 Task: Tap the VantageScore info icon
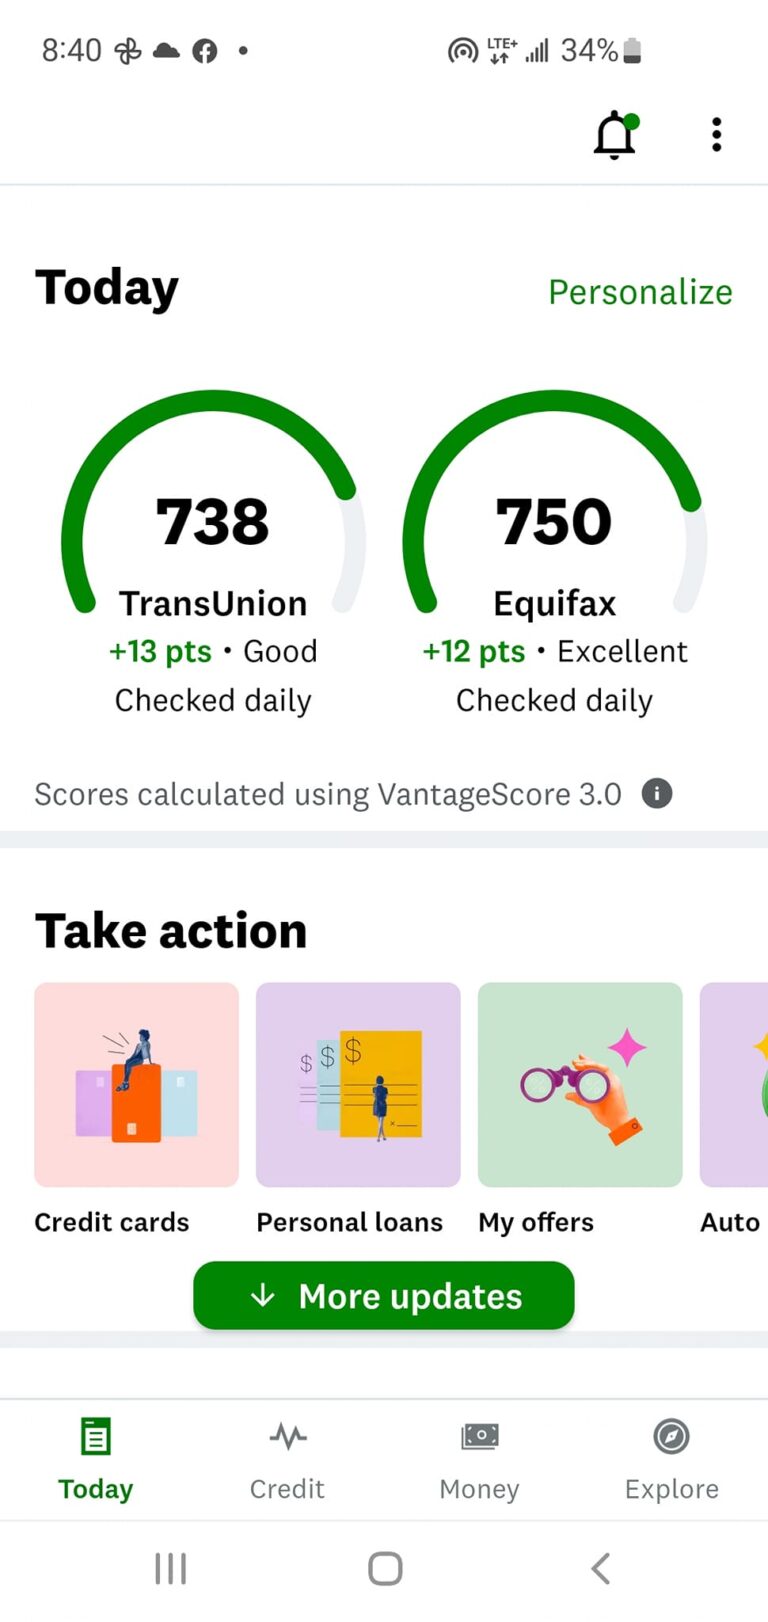656,794
